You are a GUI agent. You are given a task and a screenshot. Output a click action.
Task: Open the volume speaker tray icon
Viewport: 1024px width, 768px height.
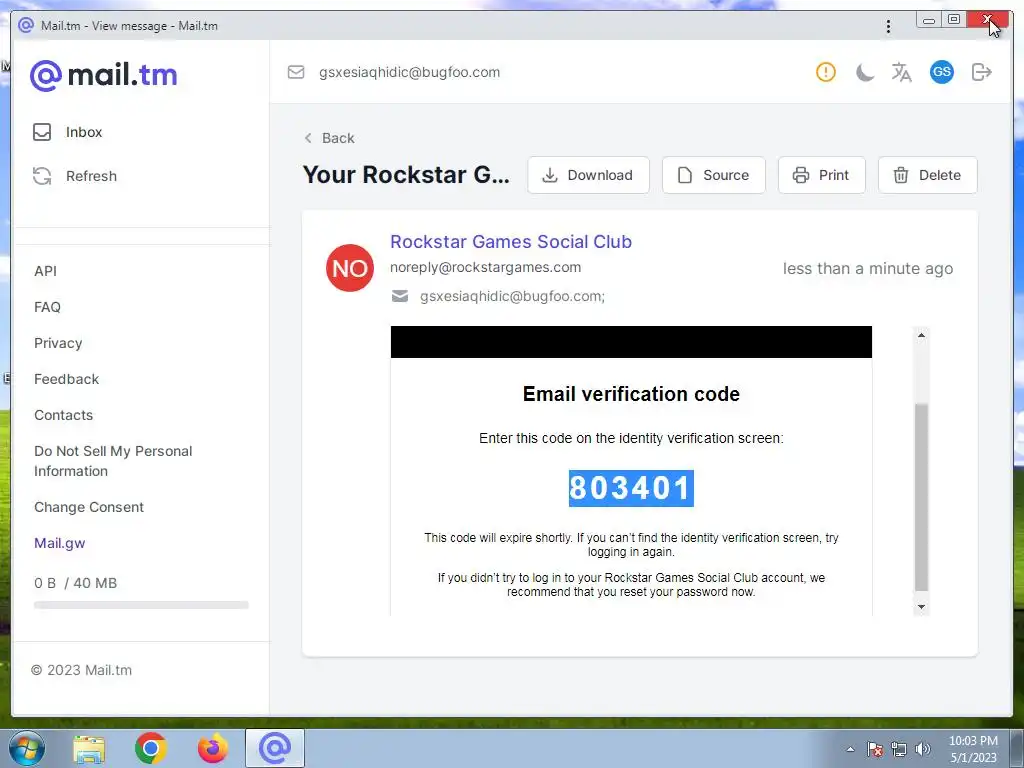[x=923, y=749]
